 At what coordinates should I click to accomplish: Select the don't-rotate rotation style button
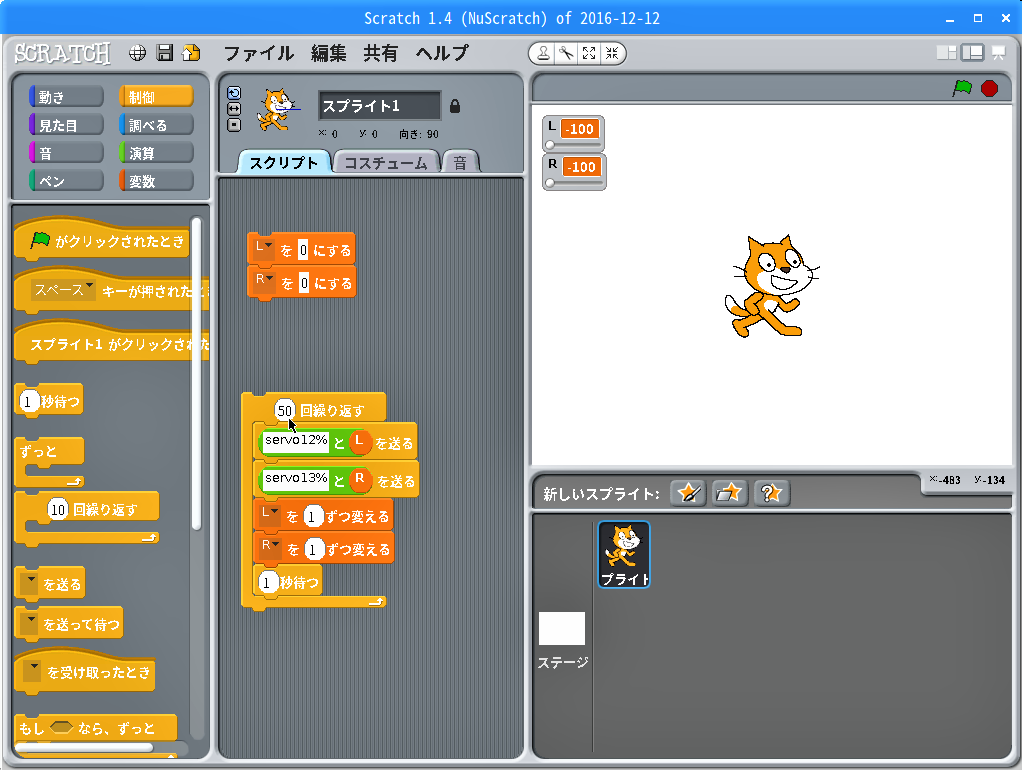[x=234, y=125]
